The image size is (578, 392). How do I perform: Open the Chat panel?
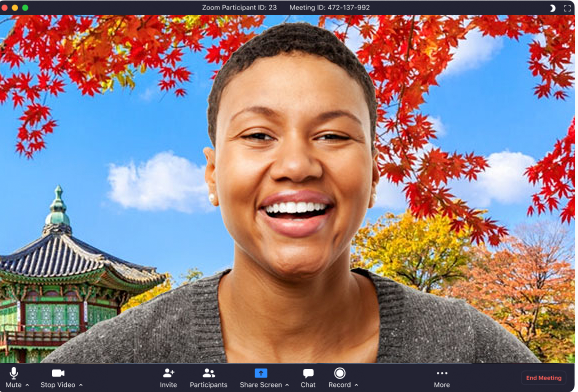click(x=308, y=378)
